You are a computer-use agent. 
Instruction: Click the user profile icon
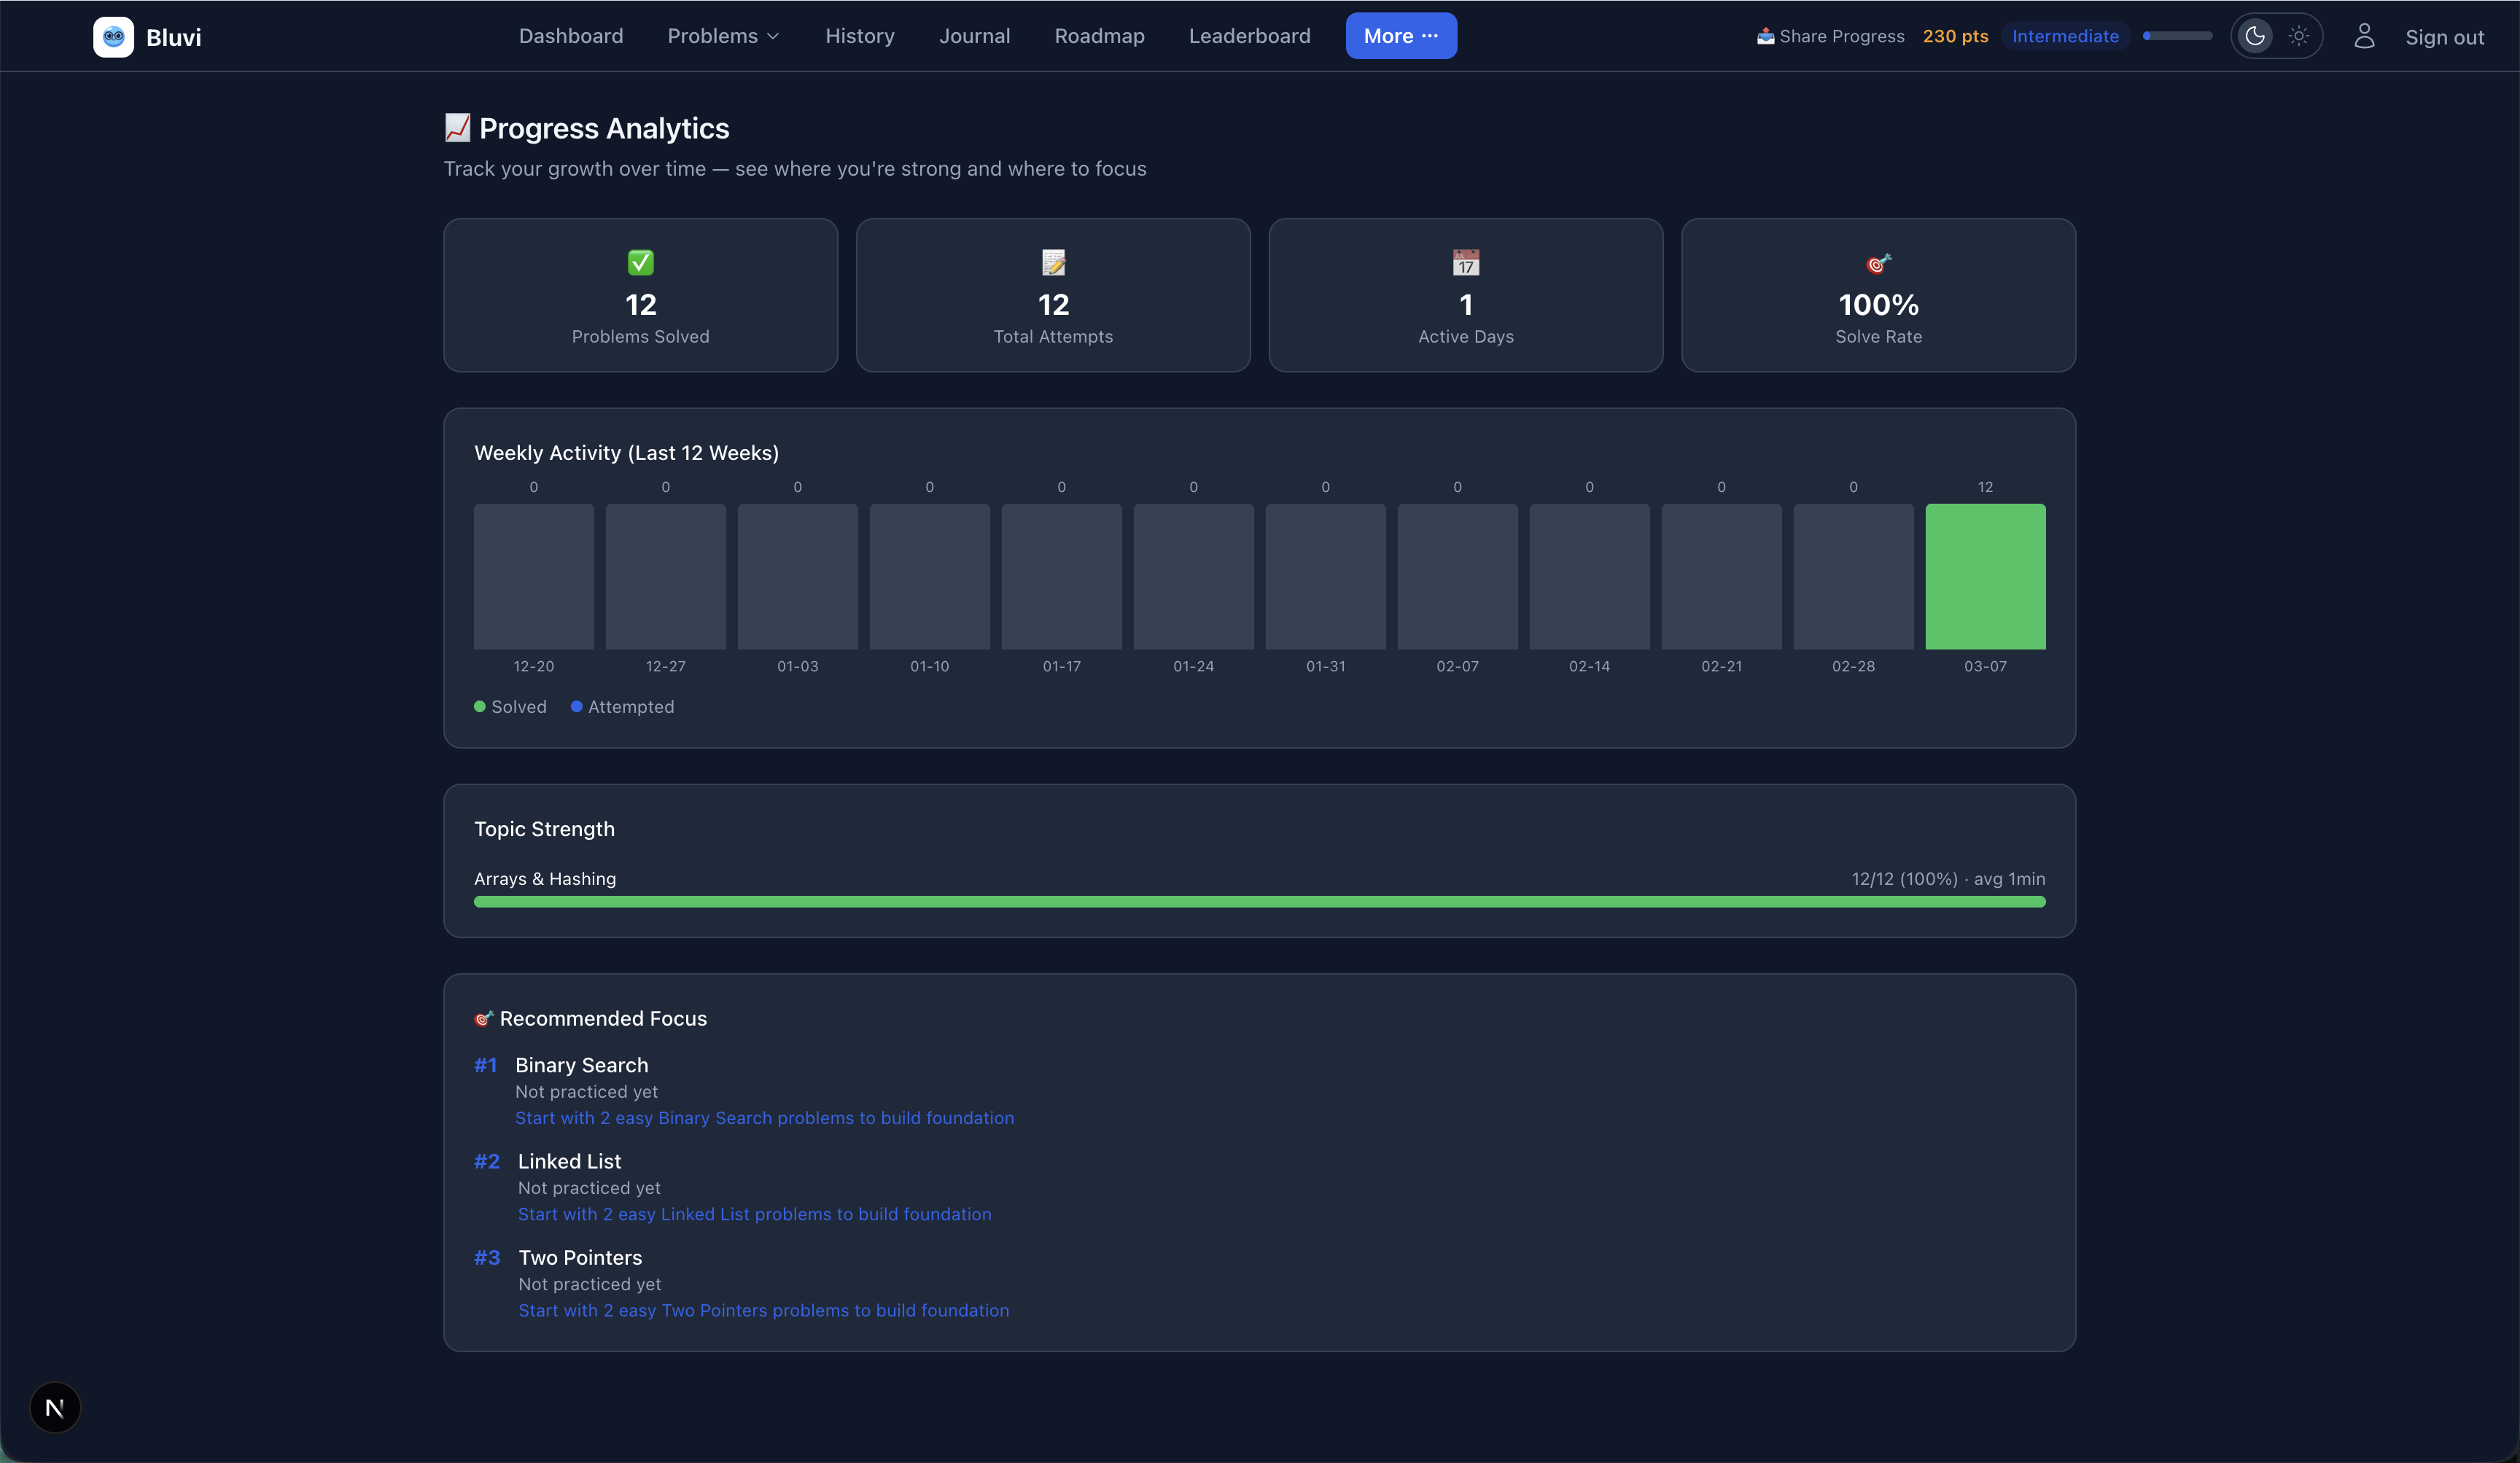(2365, 36)
